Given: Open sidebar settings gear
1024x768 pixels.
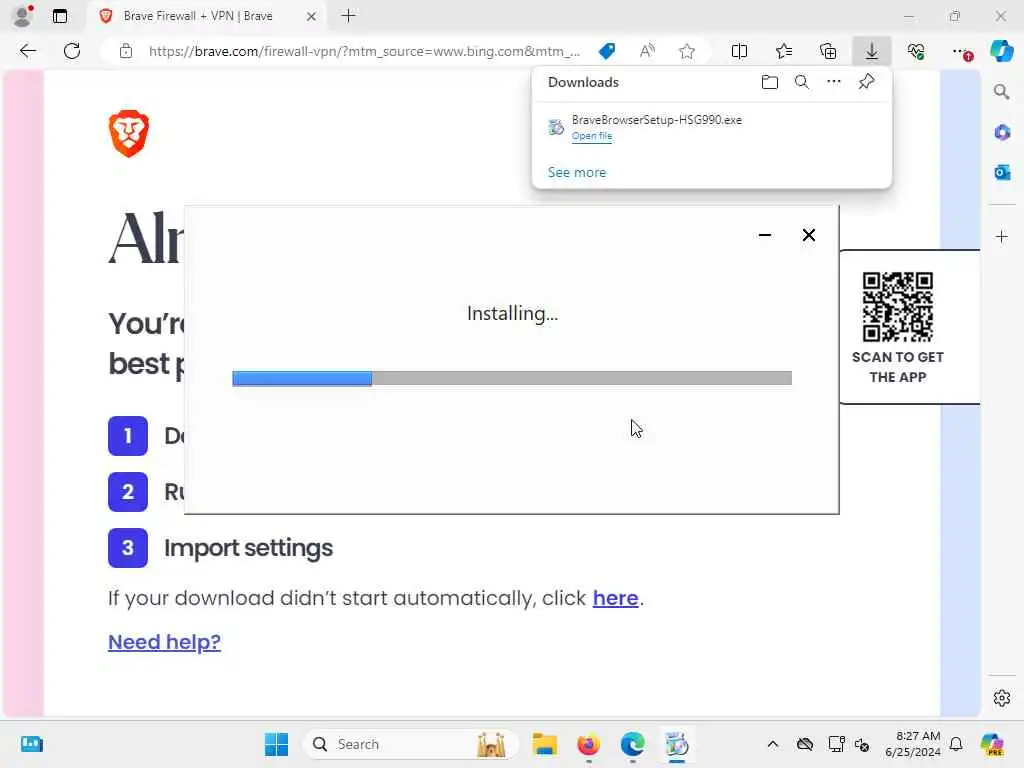Looking at the screenshot, I should [x=1002, y=698].
